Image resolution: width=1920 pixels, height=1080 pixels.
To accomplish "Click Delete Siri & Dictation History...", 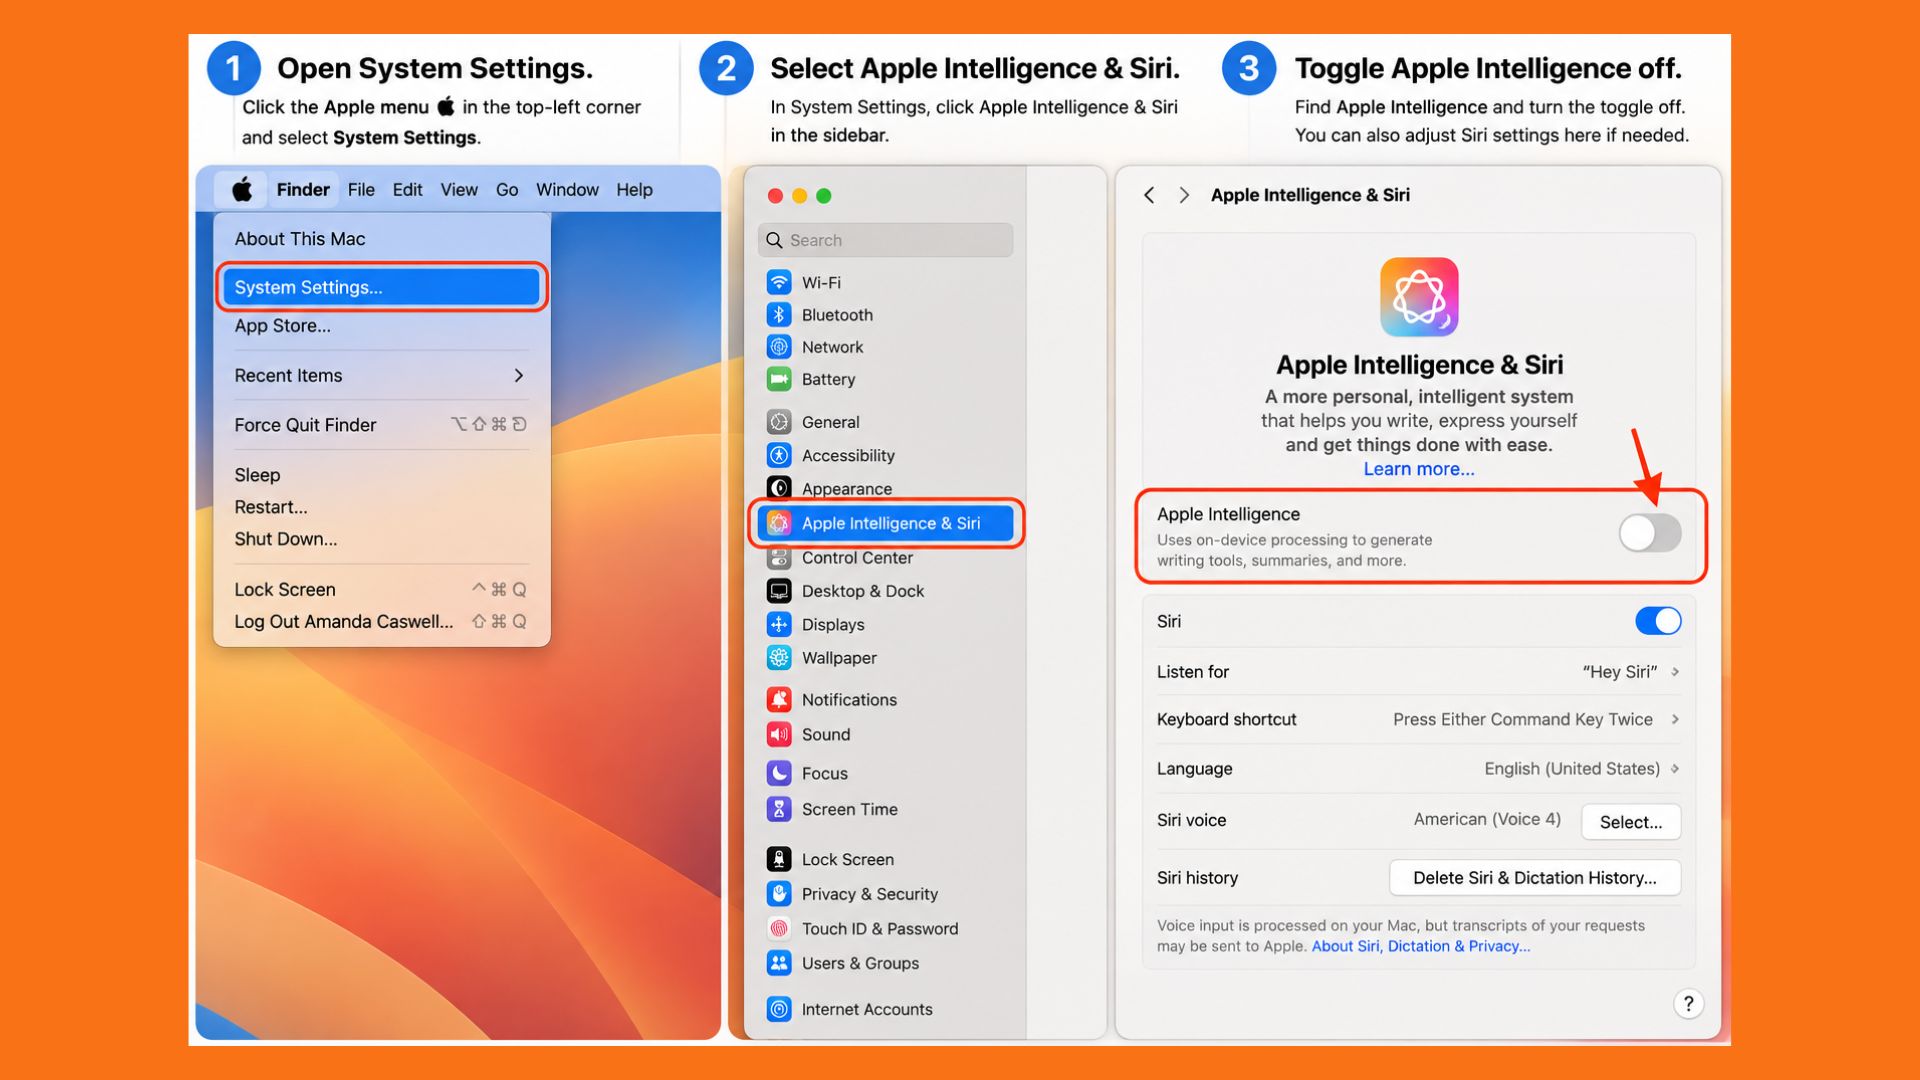I will [1535, 878].
